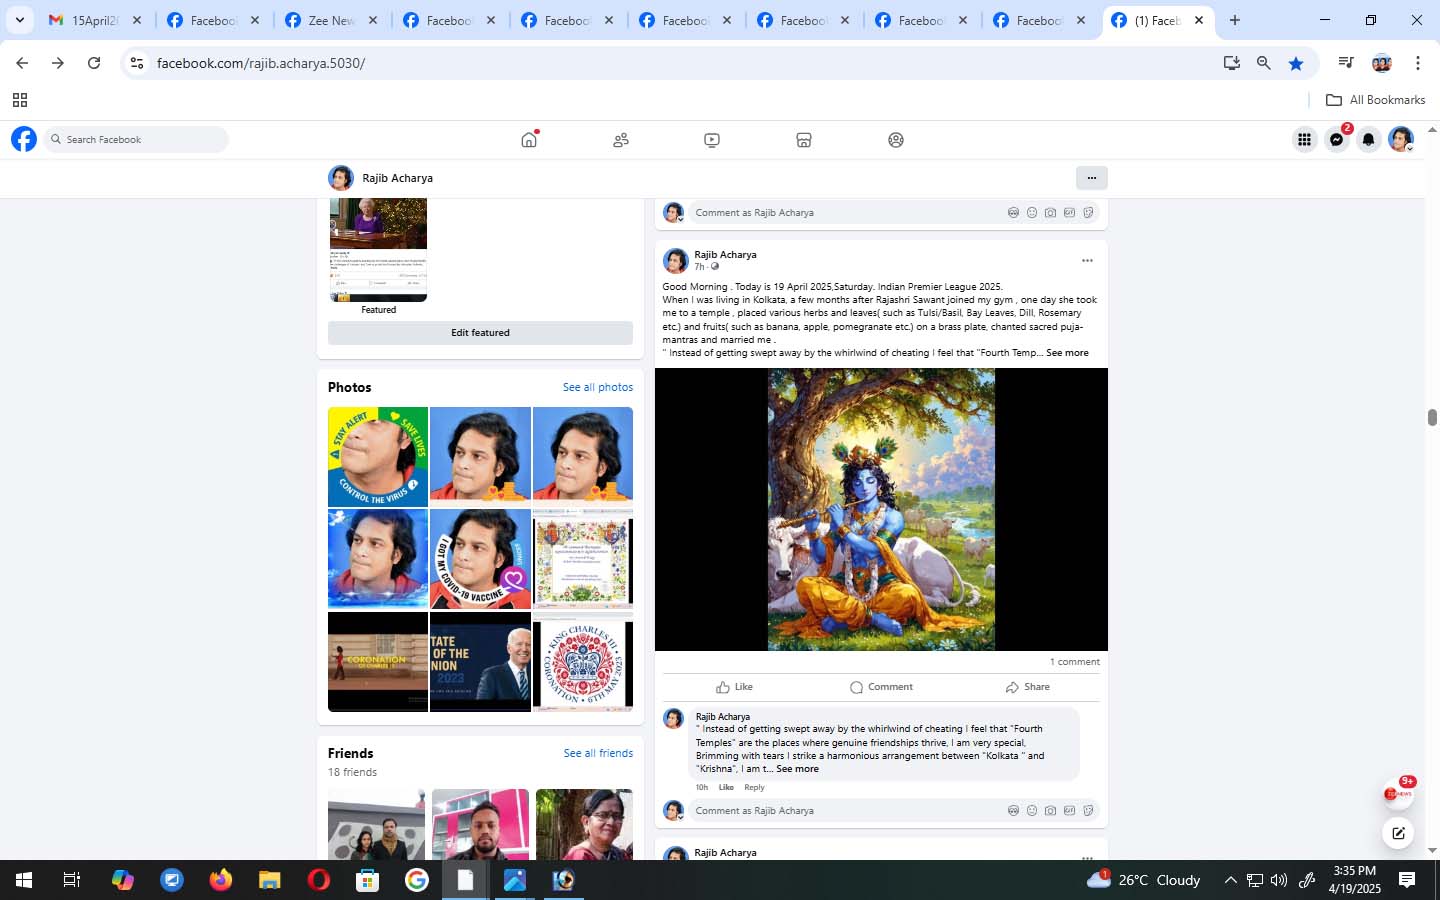This screenshot has width=1440, height=900.
Task: Reload the current page
Action: point(94,63)
